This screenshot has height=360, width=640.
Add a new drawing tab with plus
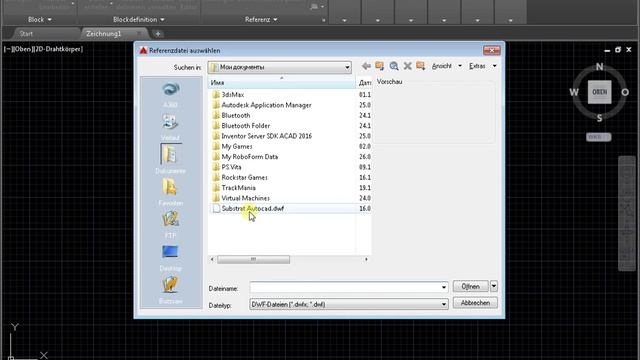click(158, 34)
